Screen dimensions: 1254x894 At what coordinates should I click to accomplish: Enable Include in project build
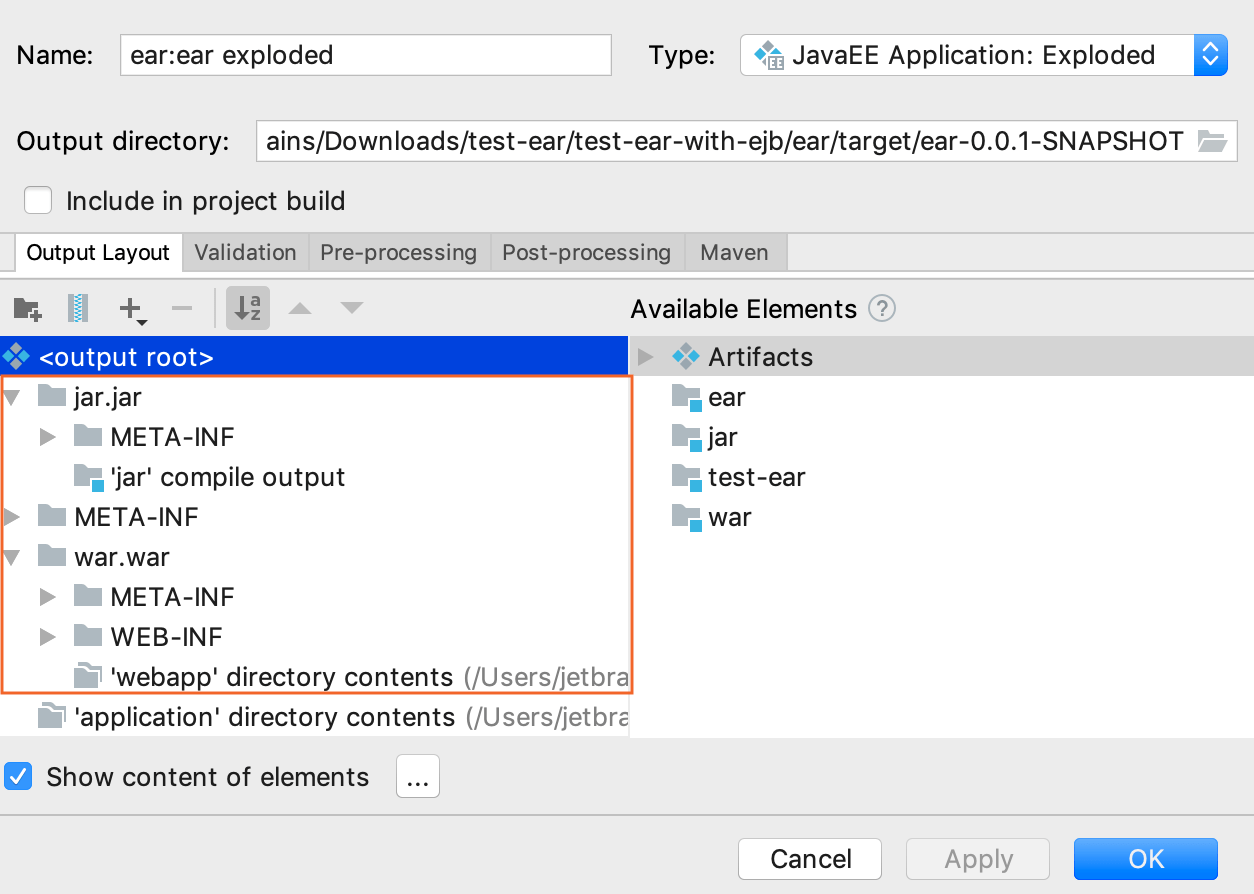(x=37, y=200)
